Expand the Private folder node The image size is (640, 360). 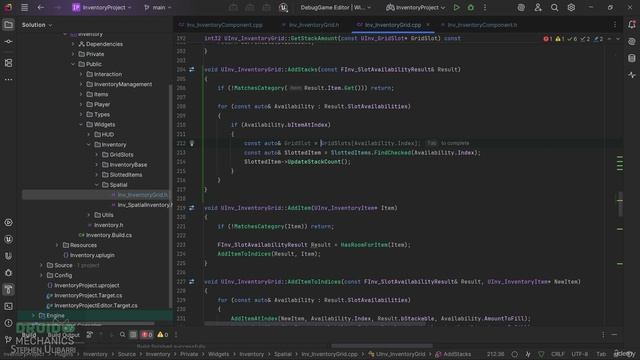click(x=73, y=54)
